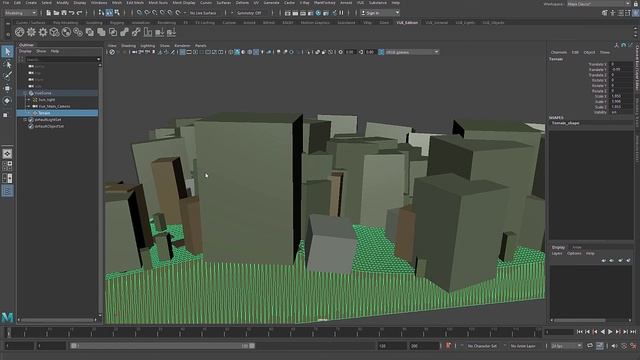Viewport: 640px width, 360px height.
Task: Open the viewport Shading menu
Action: point(129,46)
